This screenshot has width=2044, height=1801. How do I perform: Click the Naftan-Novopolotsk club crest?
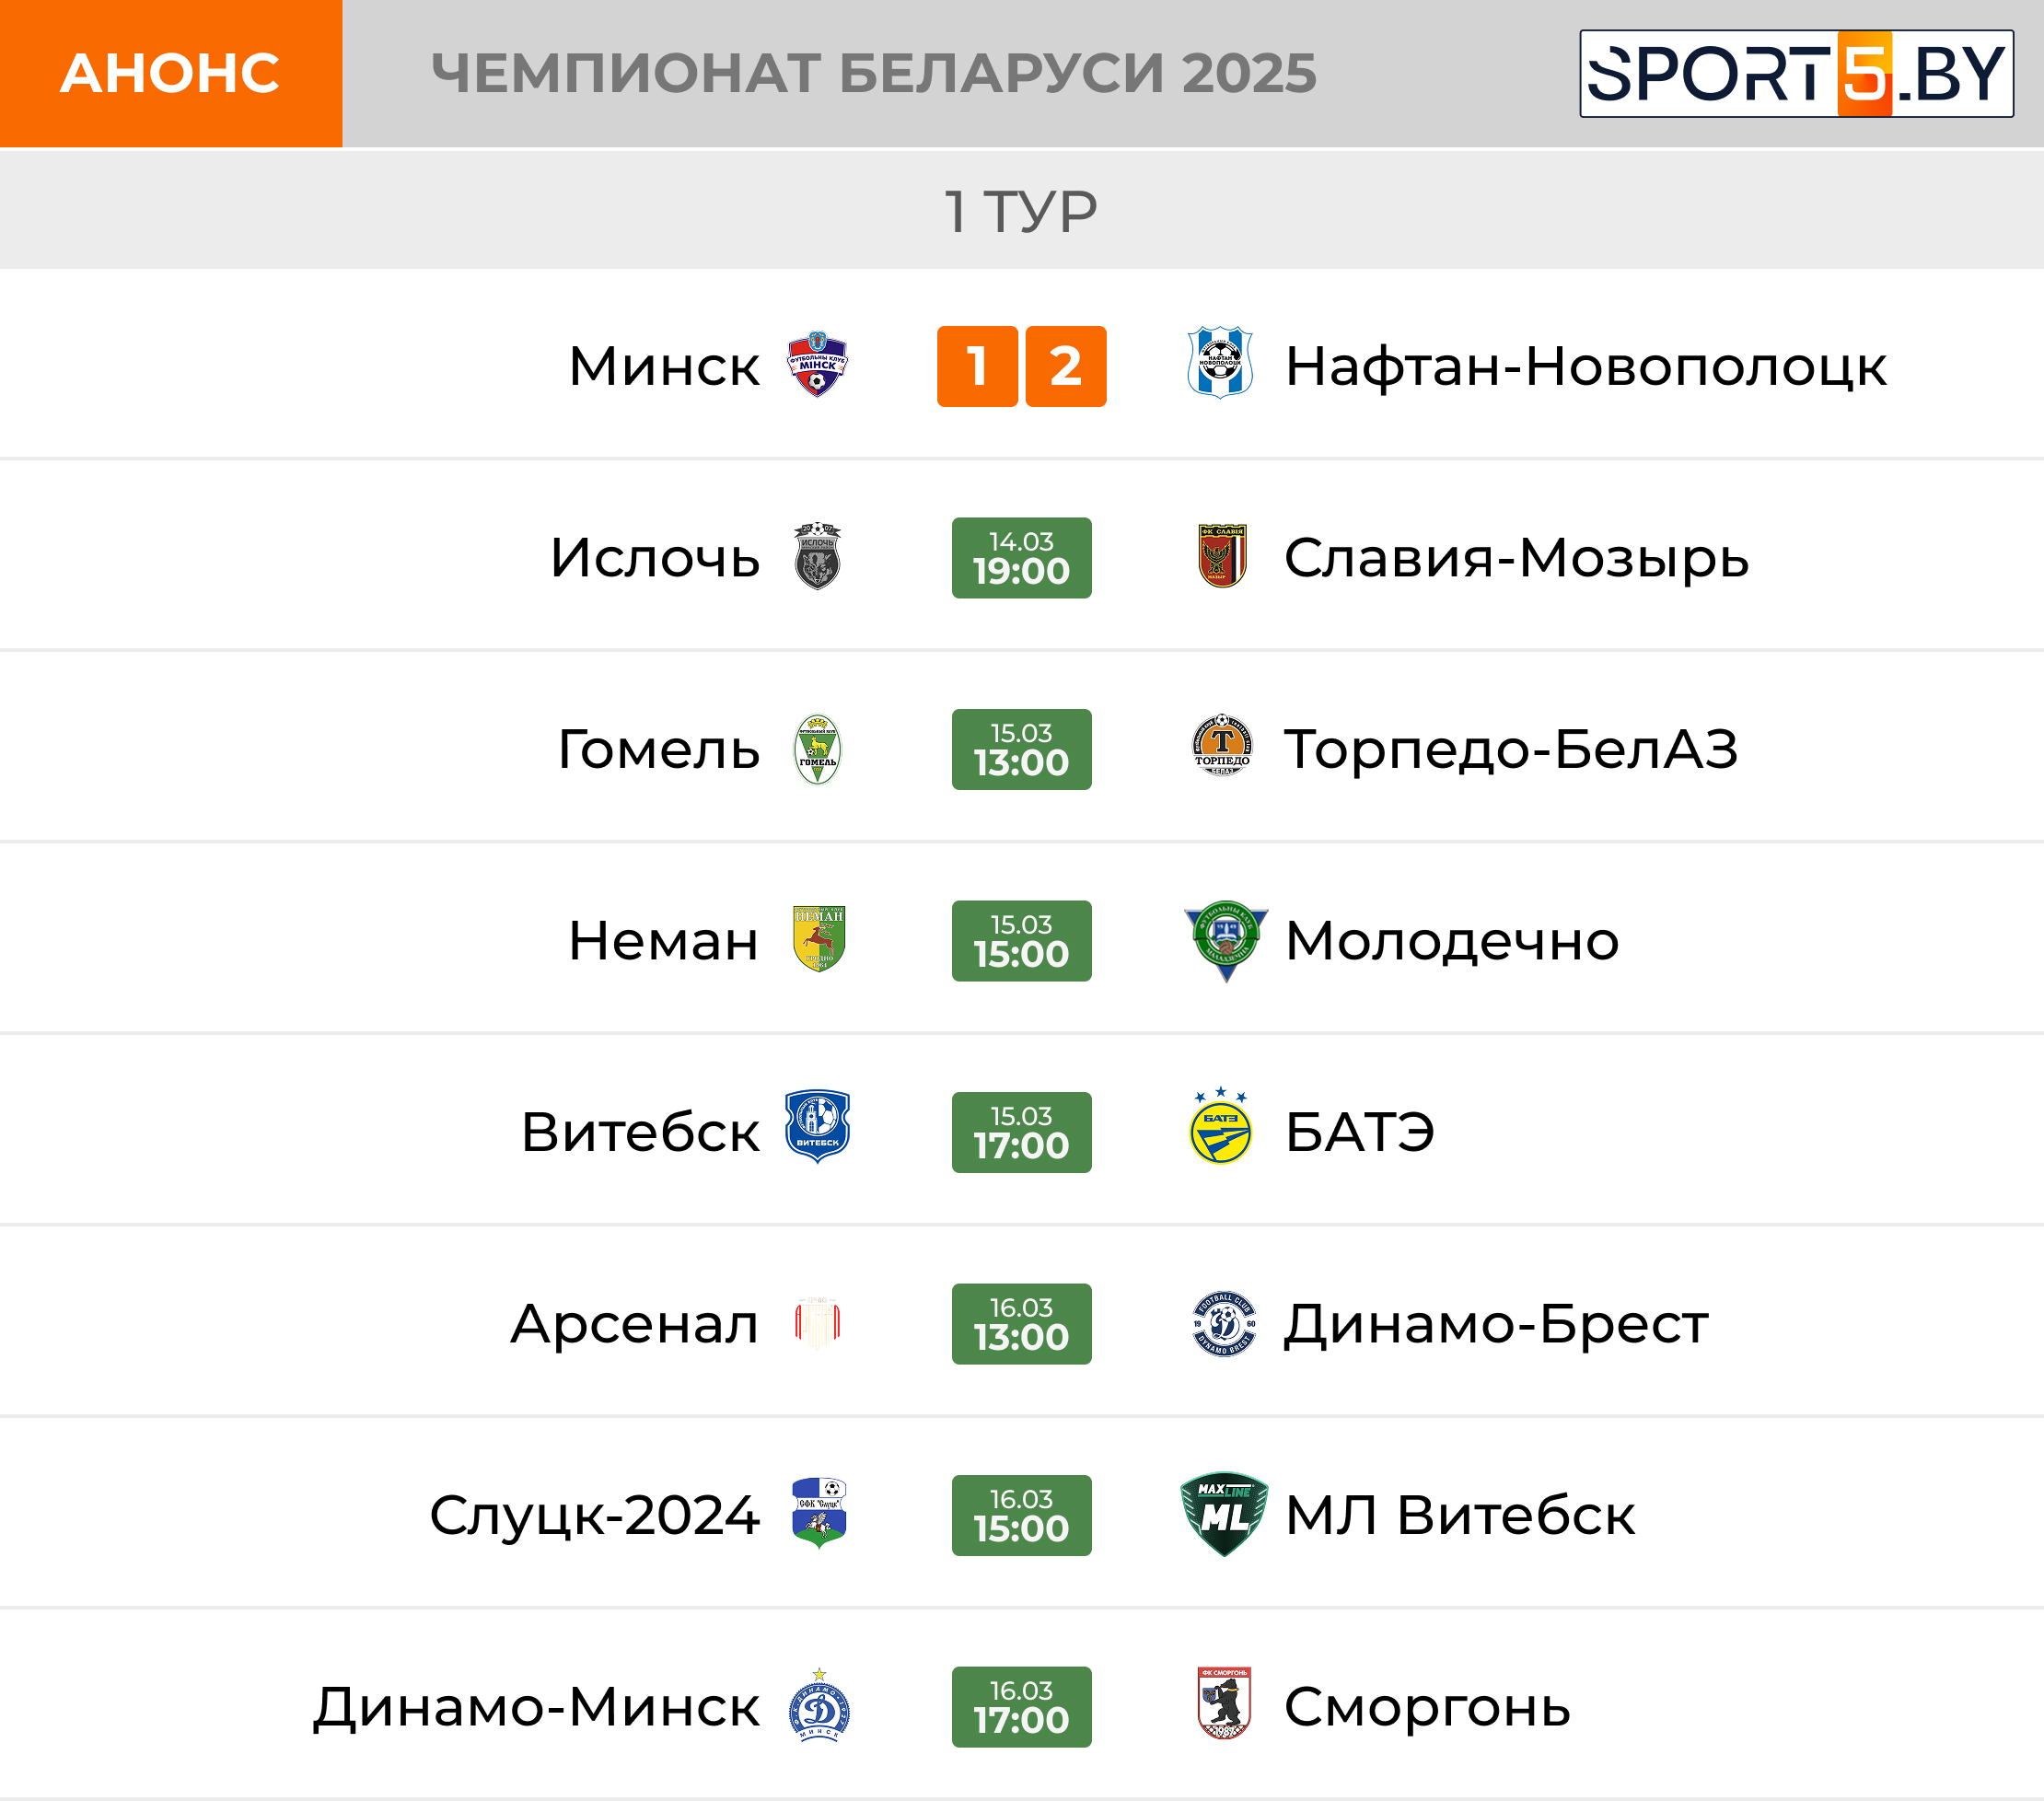click(x=1220, y=362)
